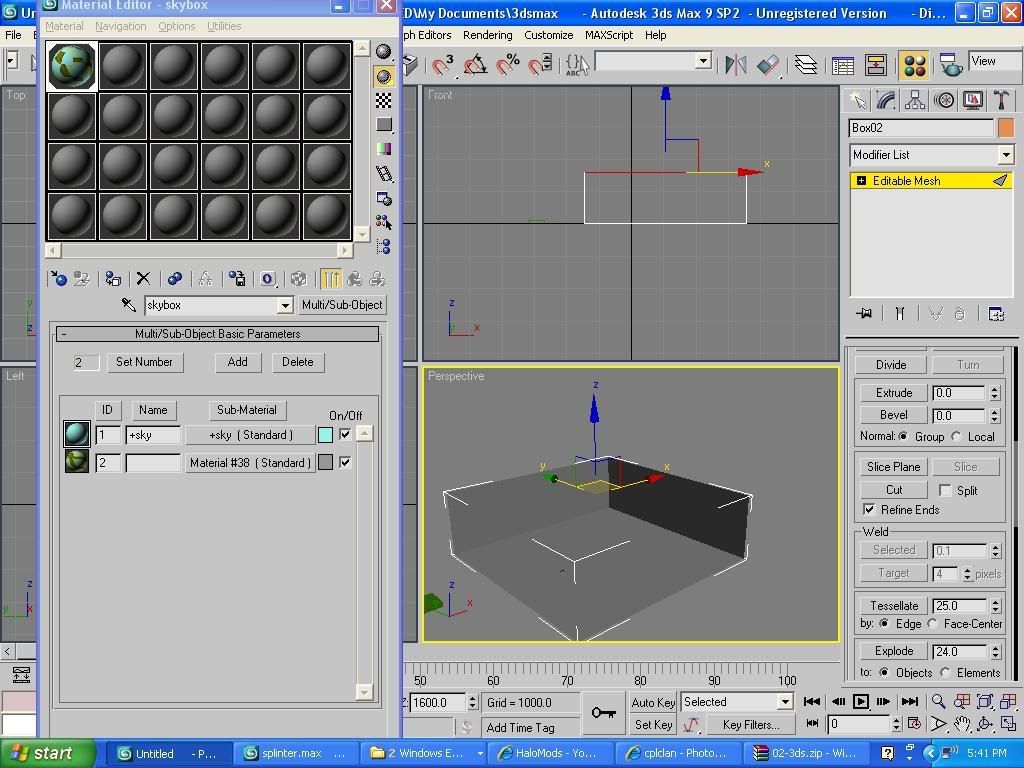Screen dimensions: 1024x768
Task: Click Assign Material to Selection icon
Action: tap(112, 279)
